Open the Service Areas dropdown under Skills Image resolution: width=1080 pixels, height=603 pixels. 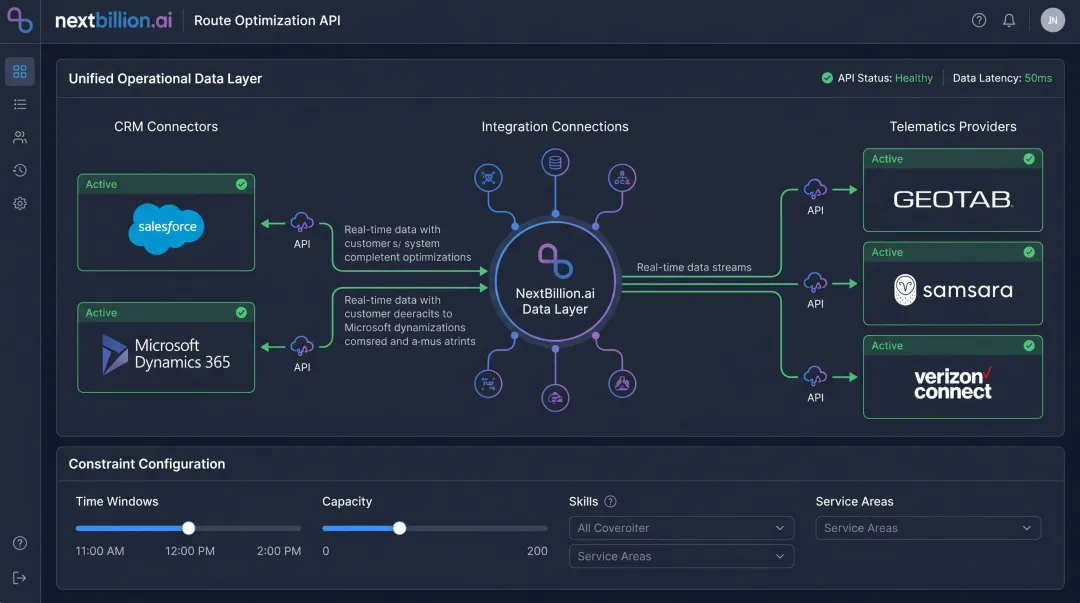pos(681,556)
